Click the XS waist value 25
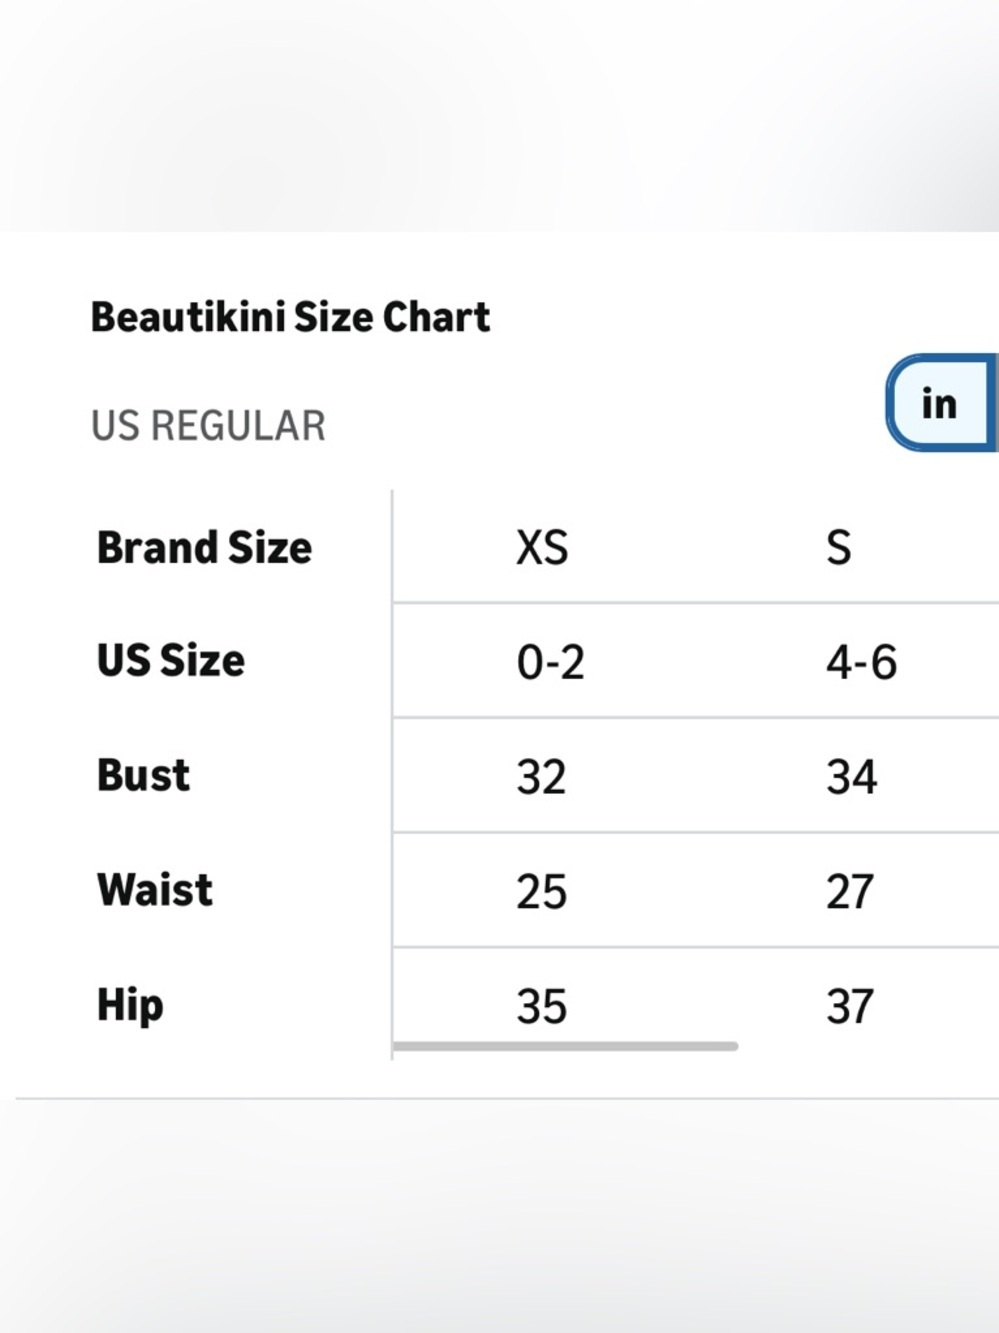Screen dimensions: 999x1333 (541, 891)
